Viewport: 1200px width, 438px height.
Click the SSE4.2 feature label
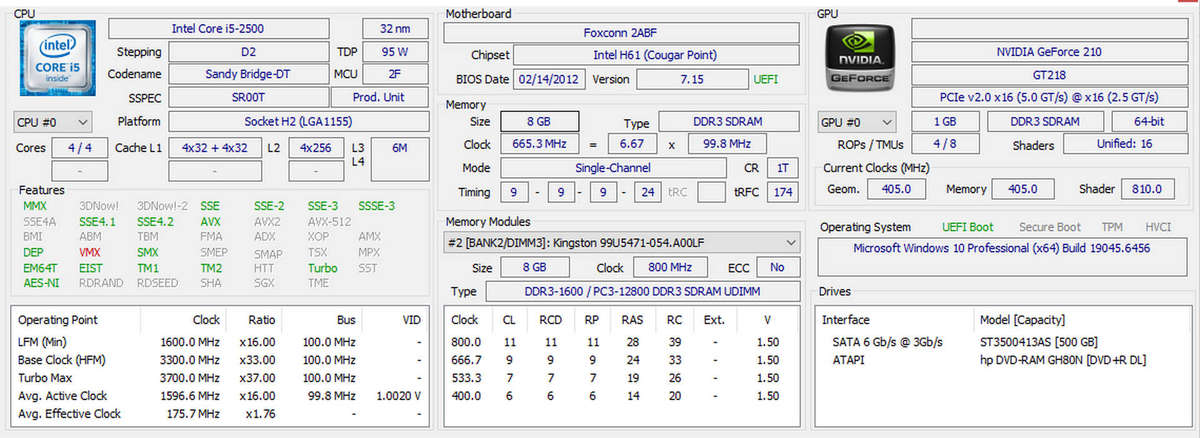(x=155, y=222)
